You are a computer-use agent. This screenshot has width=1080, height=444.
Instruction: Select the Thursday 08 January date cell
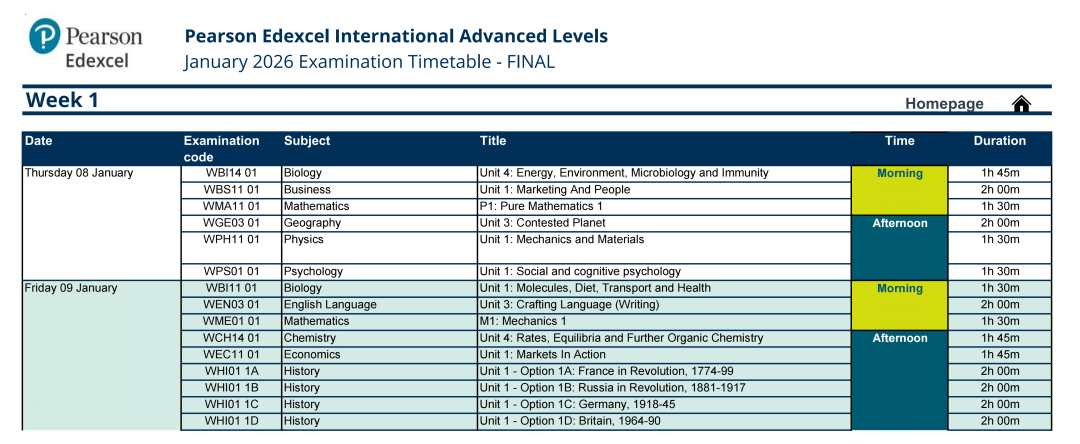79,173
